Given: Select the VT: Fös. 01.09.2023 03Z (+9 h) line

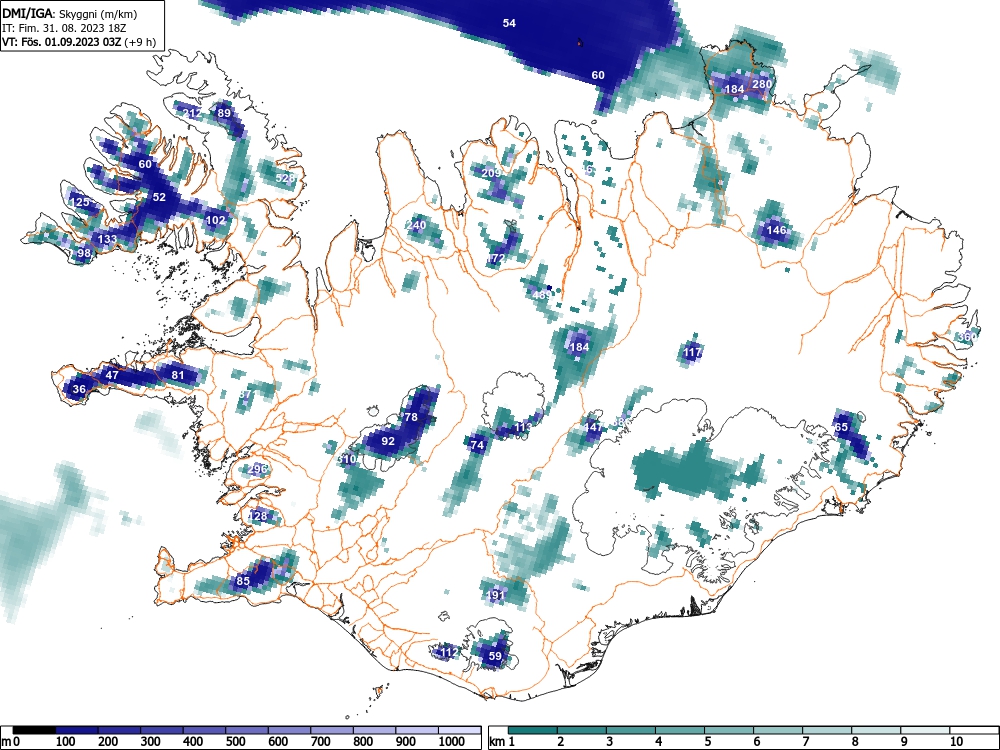Looking at the screenshot, I should (x=79, y=42).
